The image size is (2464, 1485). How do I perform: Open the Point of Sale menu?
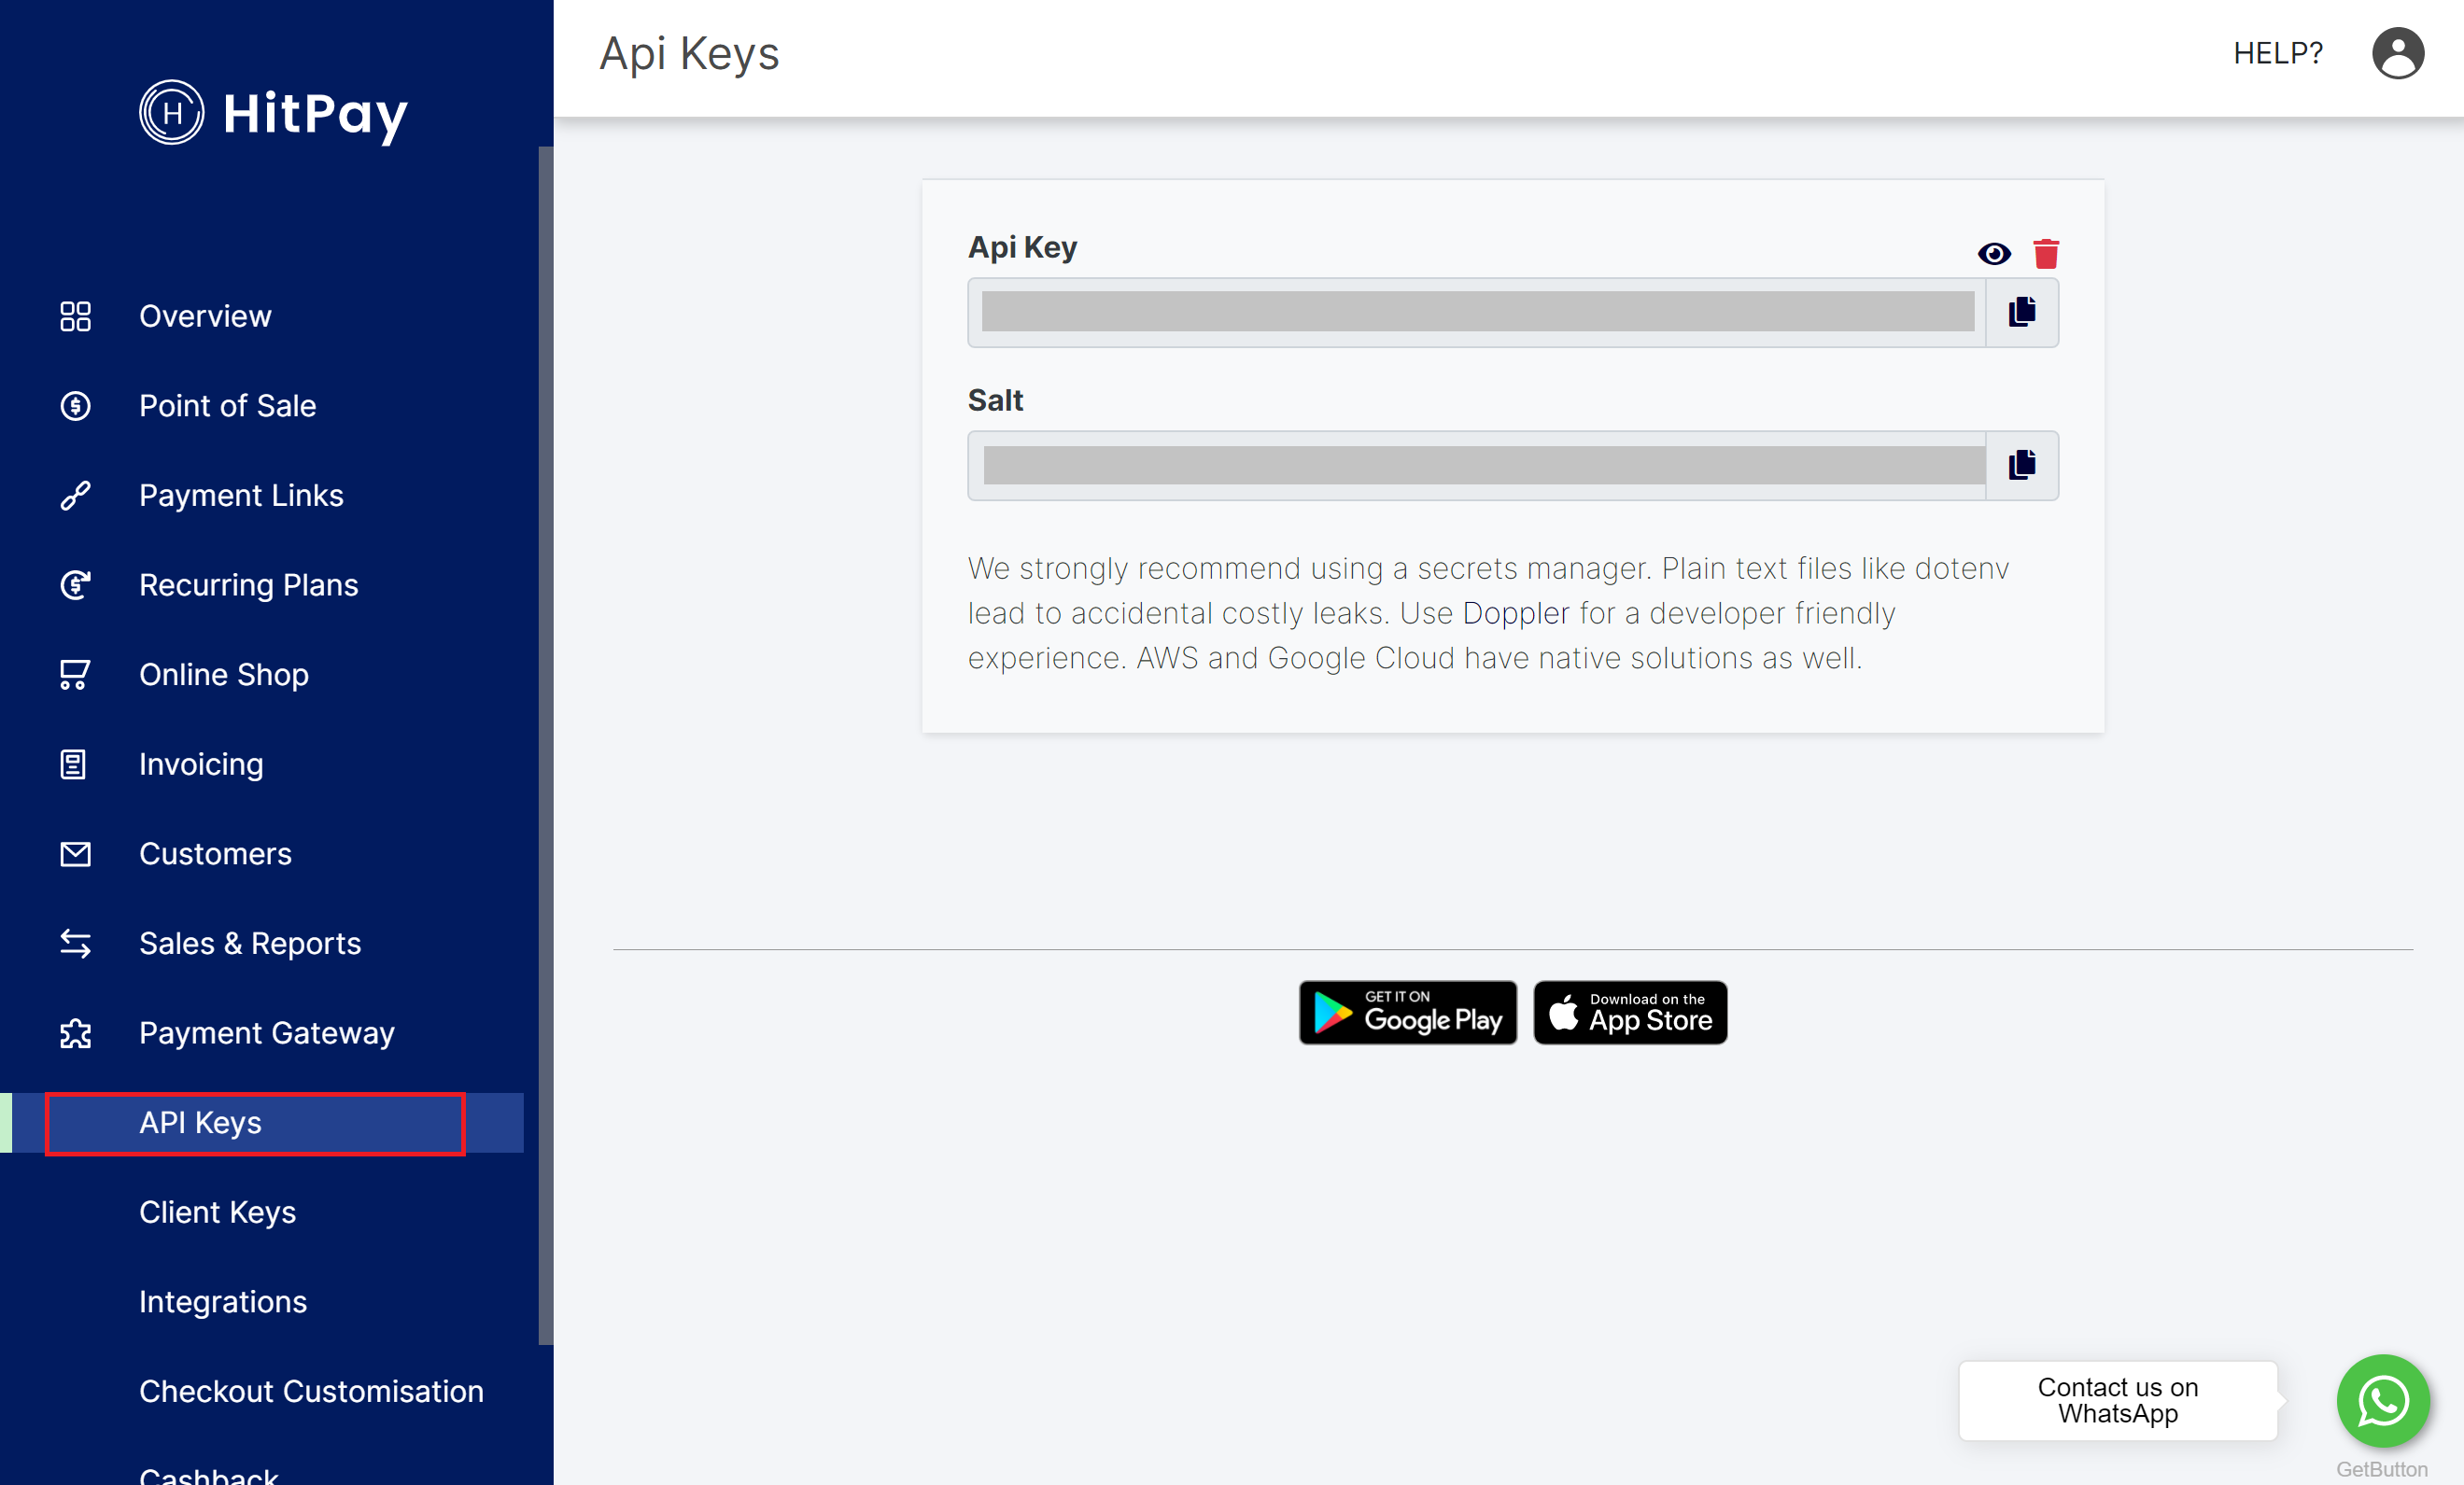pyautogui.click(x=227, y=406)
